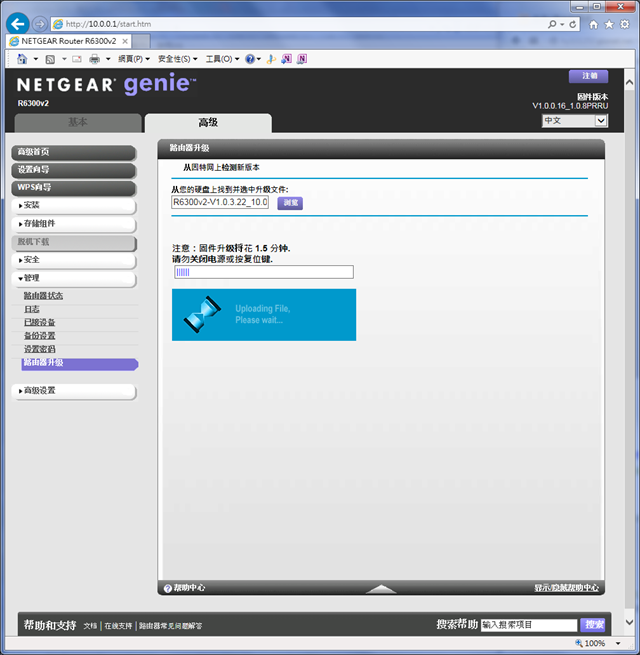The image size is (640, 655).
Task: Open WPS向导 in the sidebar
Action: (74, 188)
